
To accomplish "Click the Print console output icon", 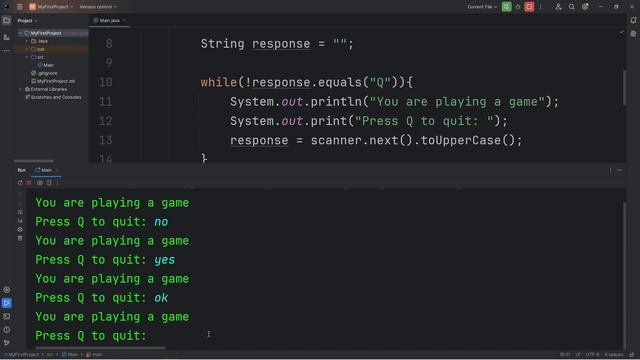I will [x=20, y=229].
